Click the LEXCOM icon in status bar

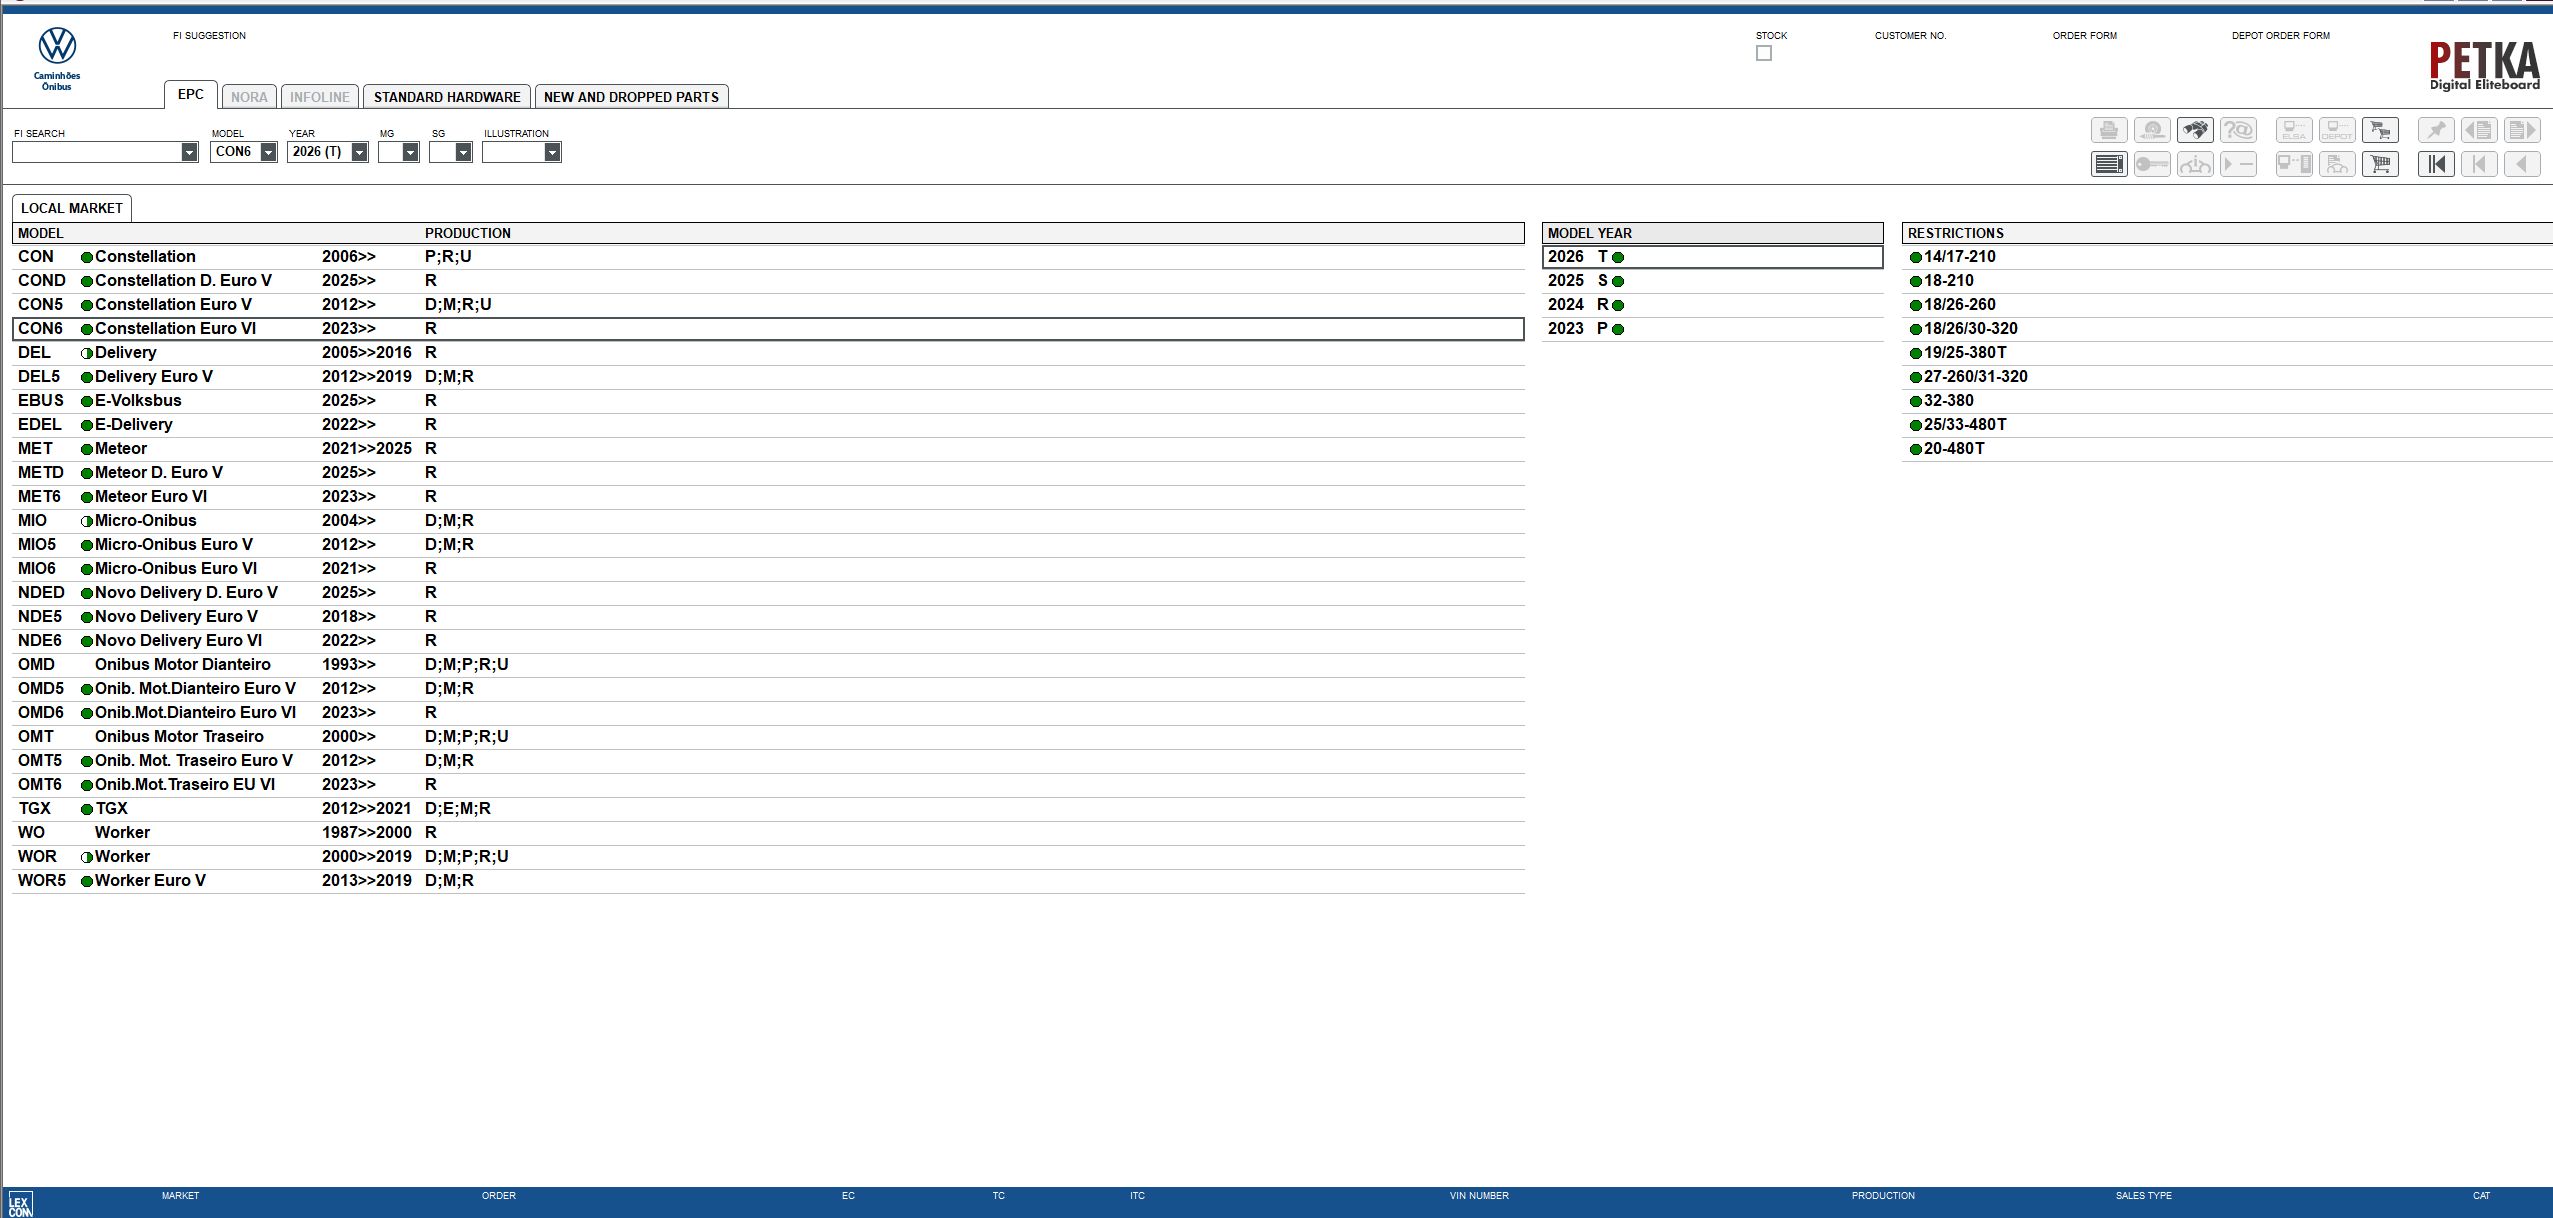(20, 1204)
